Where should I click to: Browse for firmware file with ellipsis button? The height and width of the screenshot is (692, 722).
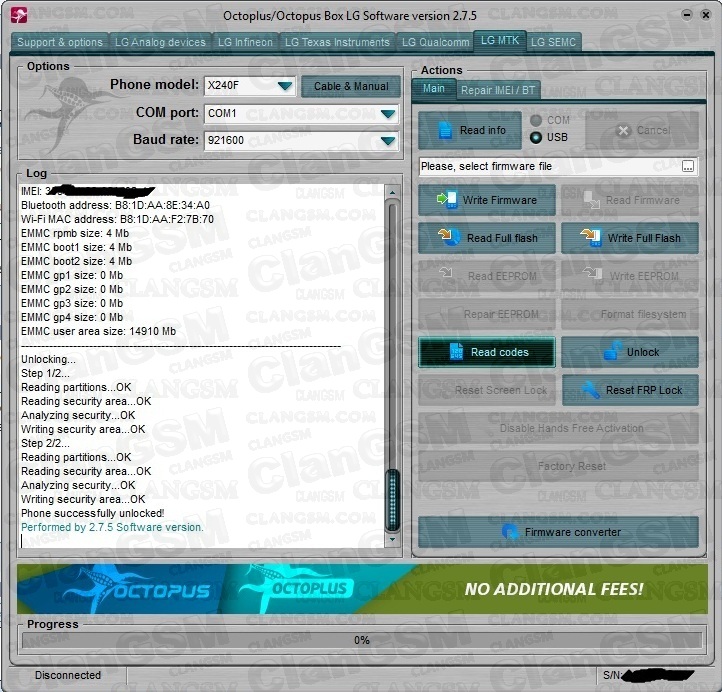click(687, 166)
